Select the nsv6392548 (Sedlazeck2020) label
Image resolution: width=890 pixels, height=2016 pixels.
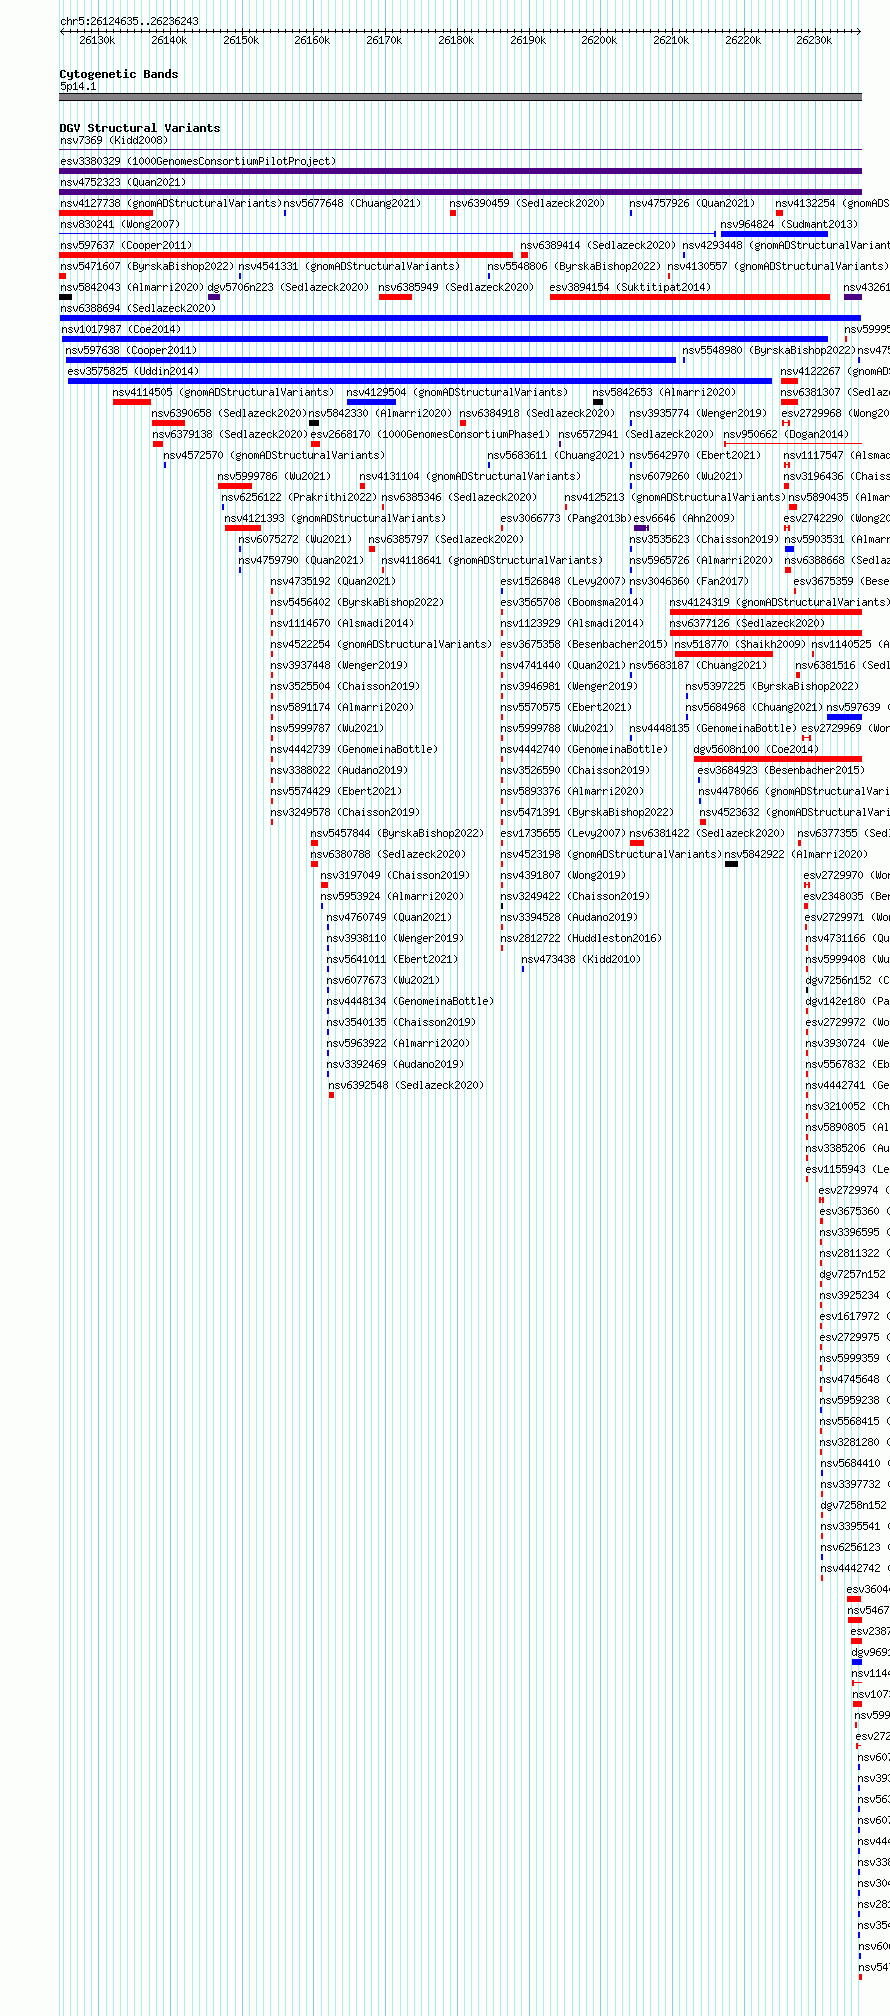(406, 1085)
